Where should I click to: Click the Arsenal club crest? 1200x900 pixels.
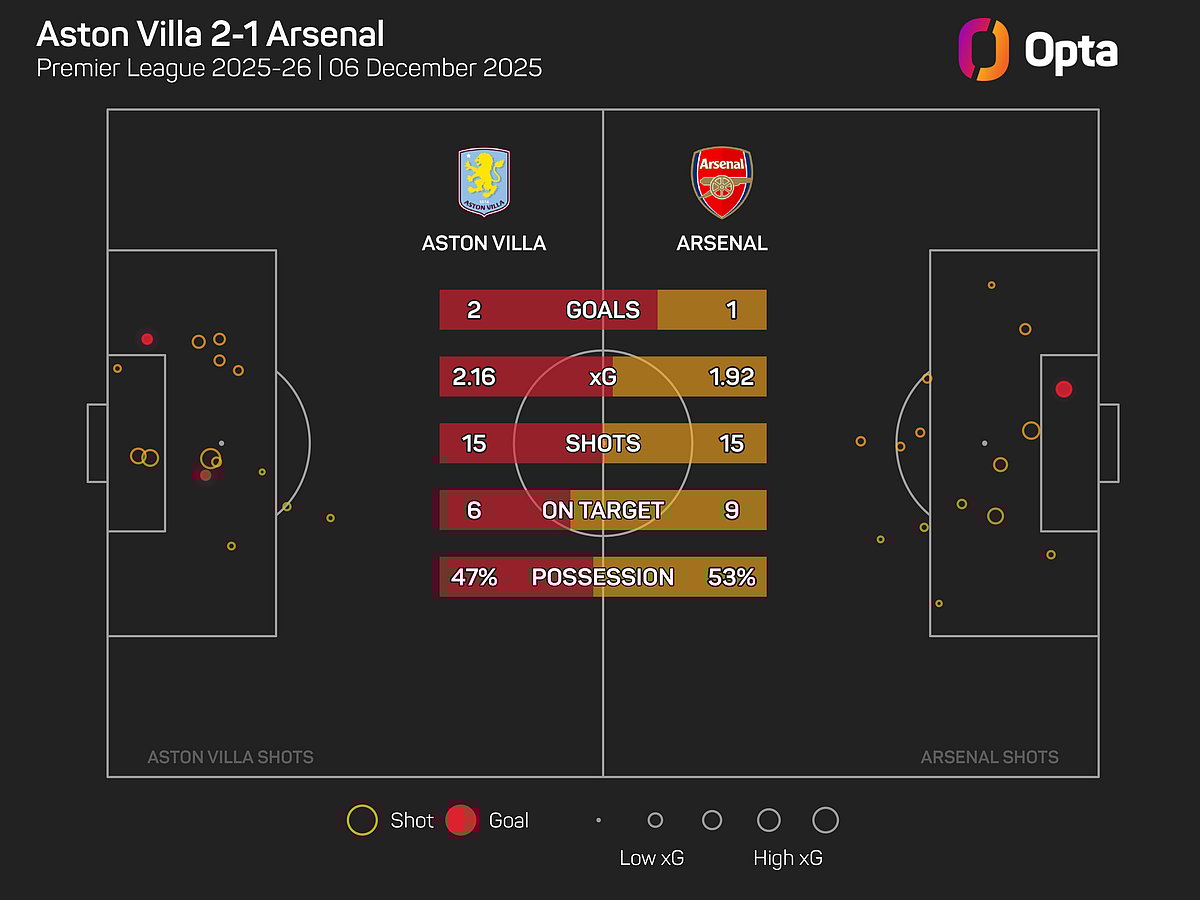pyautogui.click(x=722, y=183)
